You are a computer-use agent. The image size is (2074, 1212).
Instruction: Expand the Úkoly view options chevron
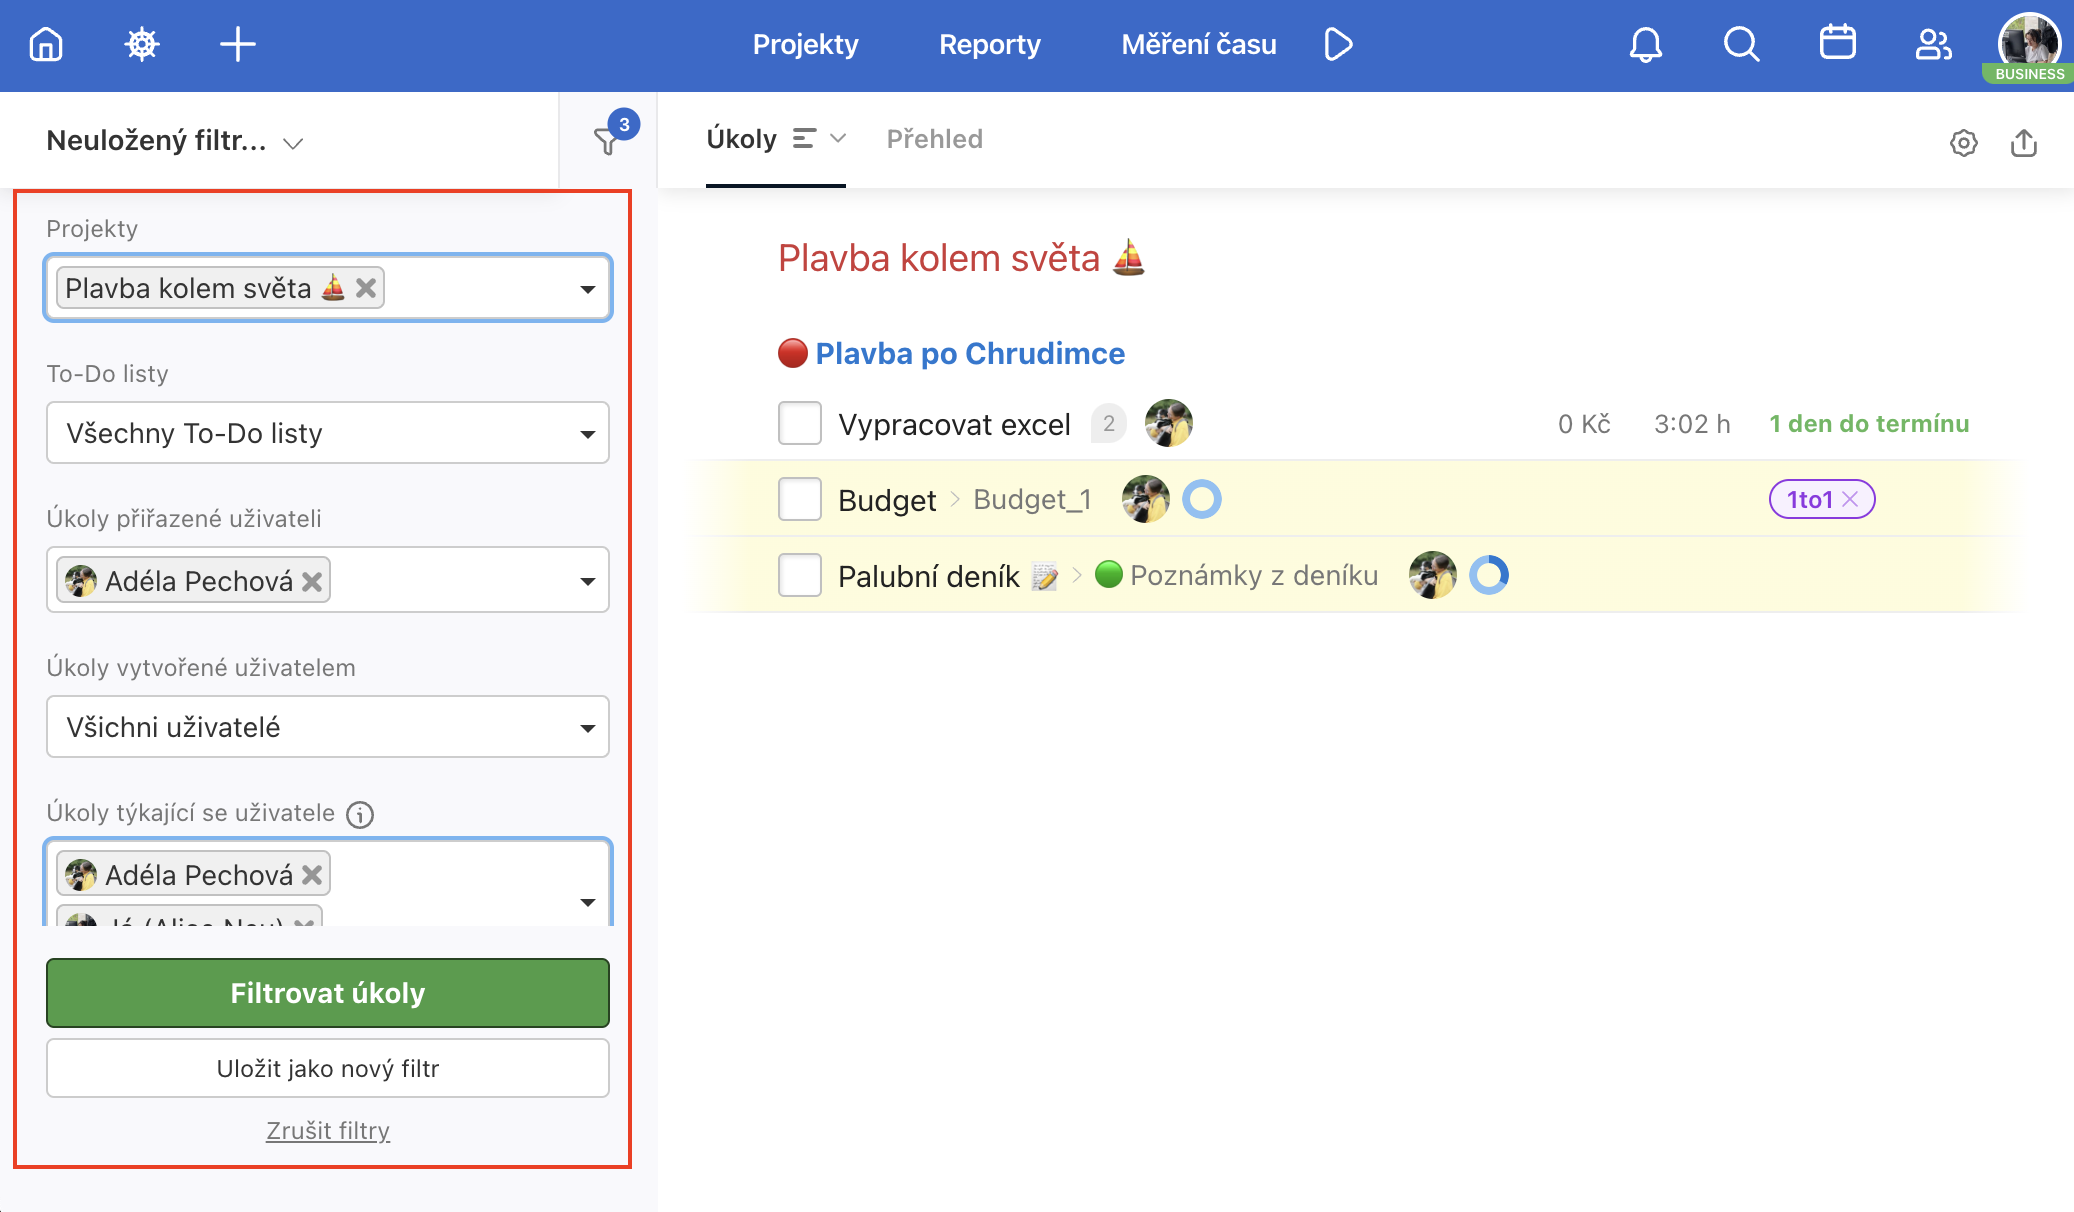[838, 138]
